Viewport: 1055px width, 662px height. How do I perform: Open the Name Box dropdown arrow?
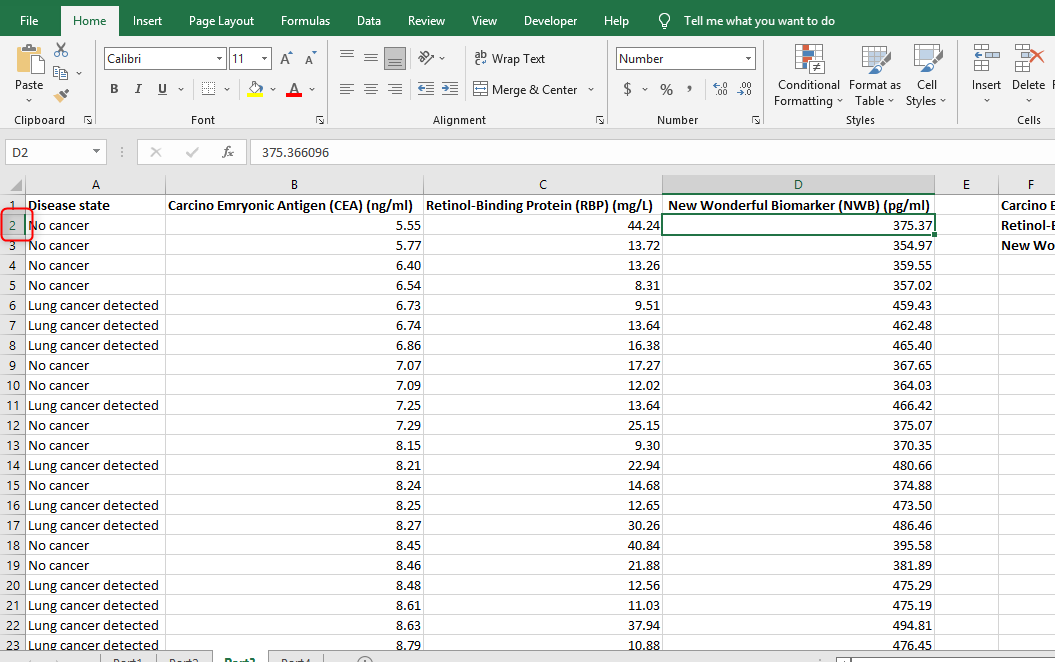pos(96,152)
